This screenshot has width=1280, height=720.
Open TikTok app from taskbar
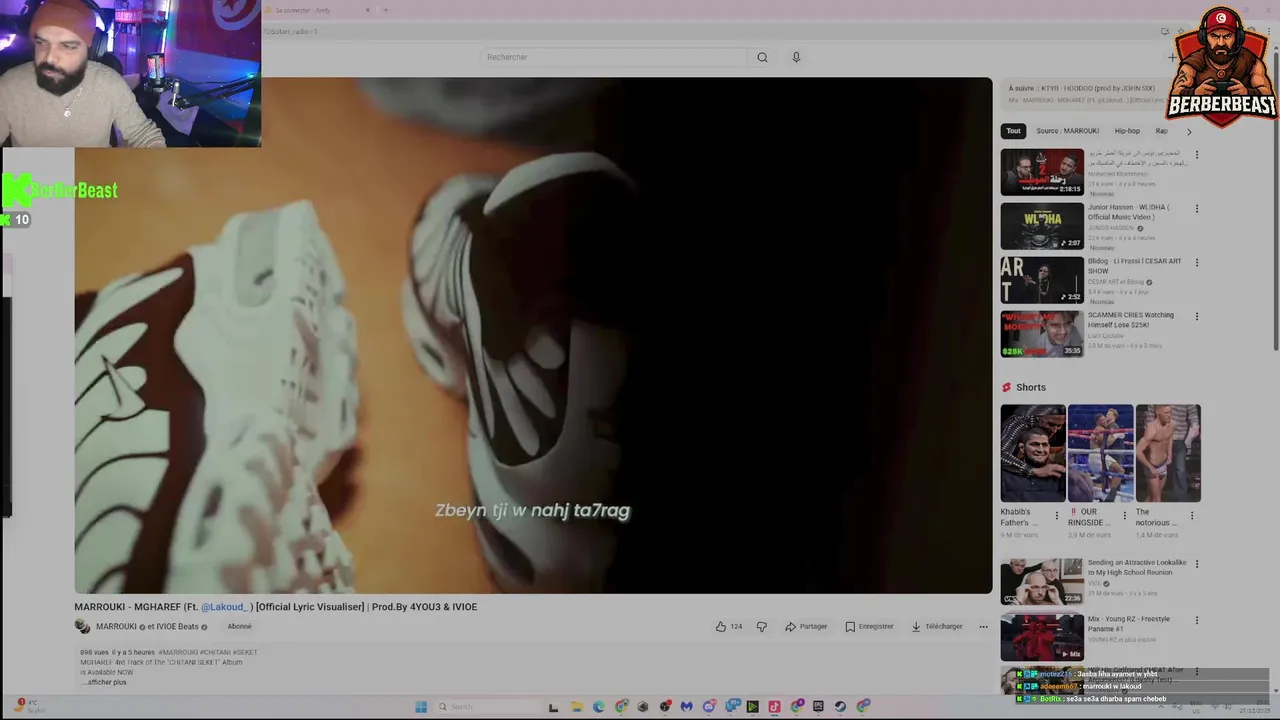775,707
